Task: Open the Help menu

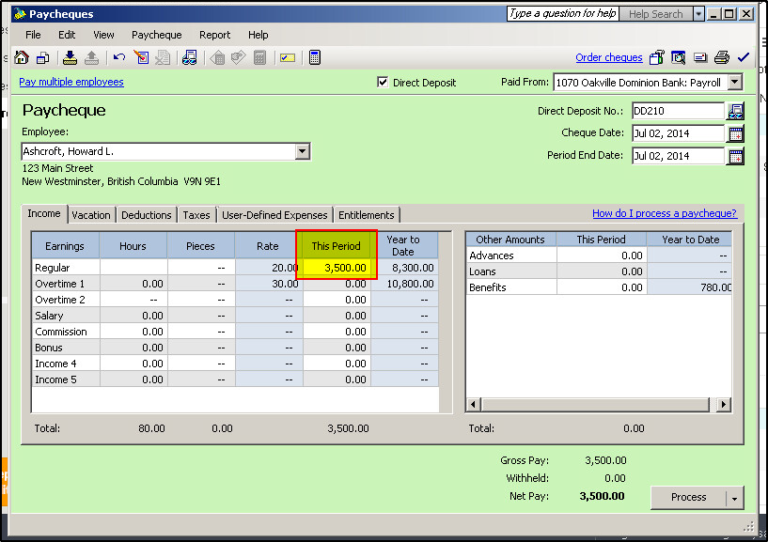Action: (258, 35)
